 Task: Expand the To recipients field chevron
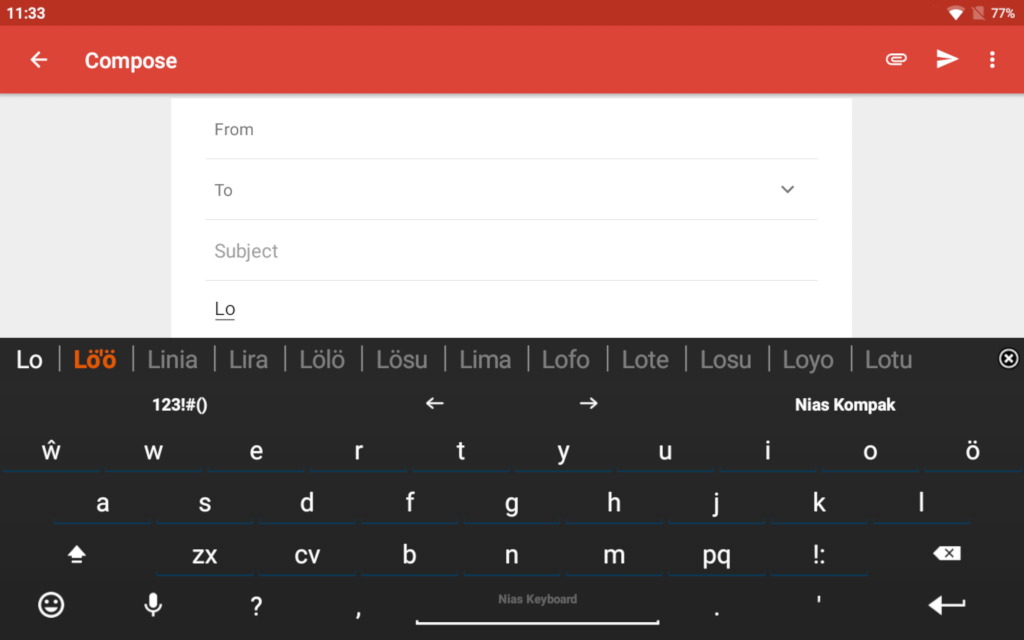[787, 190]
